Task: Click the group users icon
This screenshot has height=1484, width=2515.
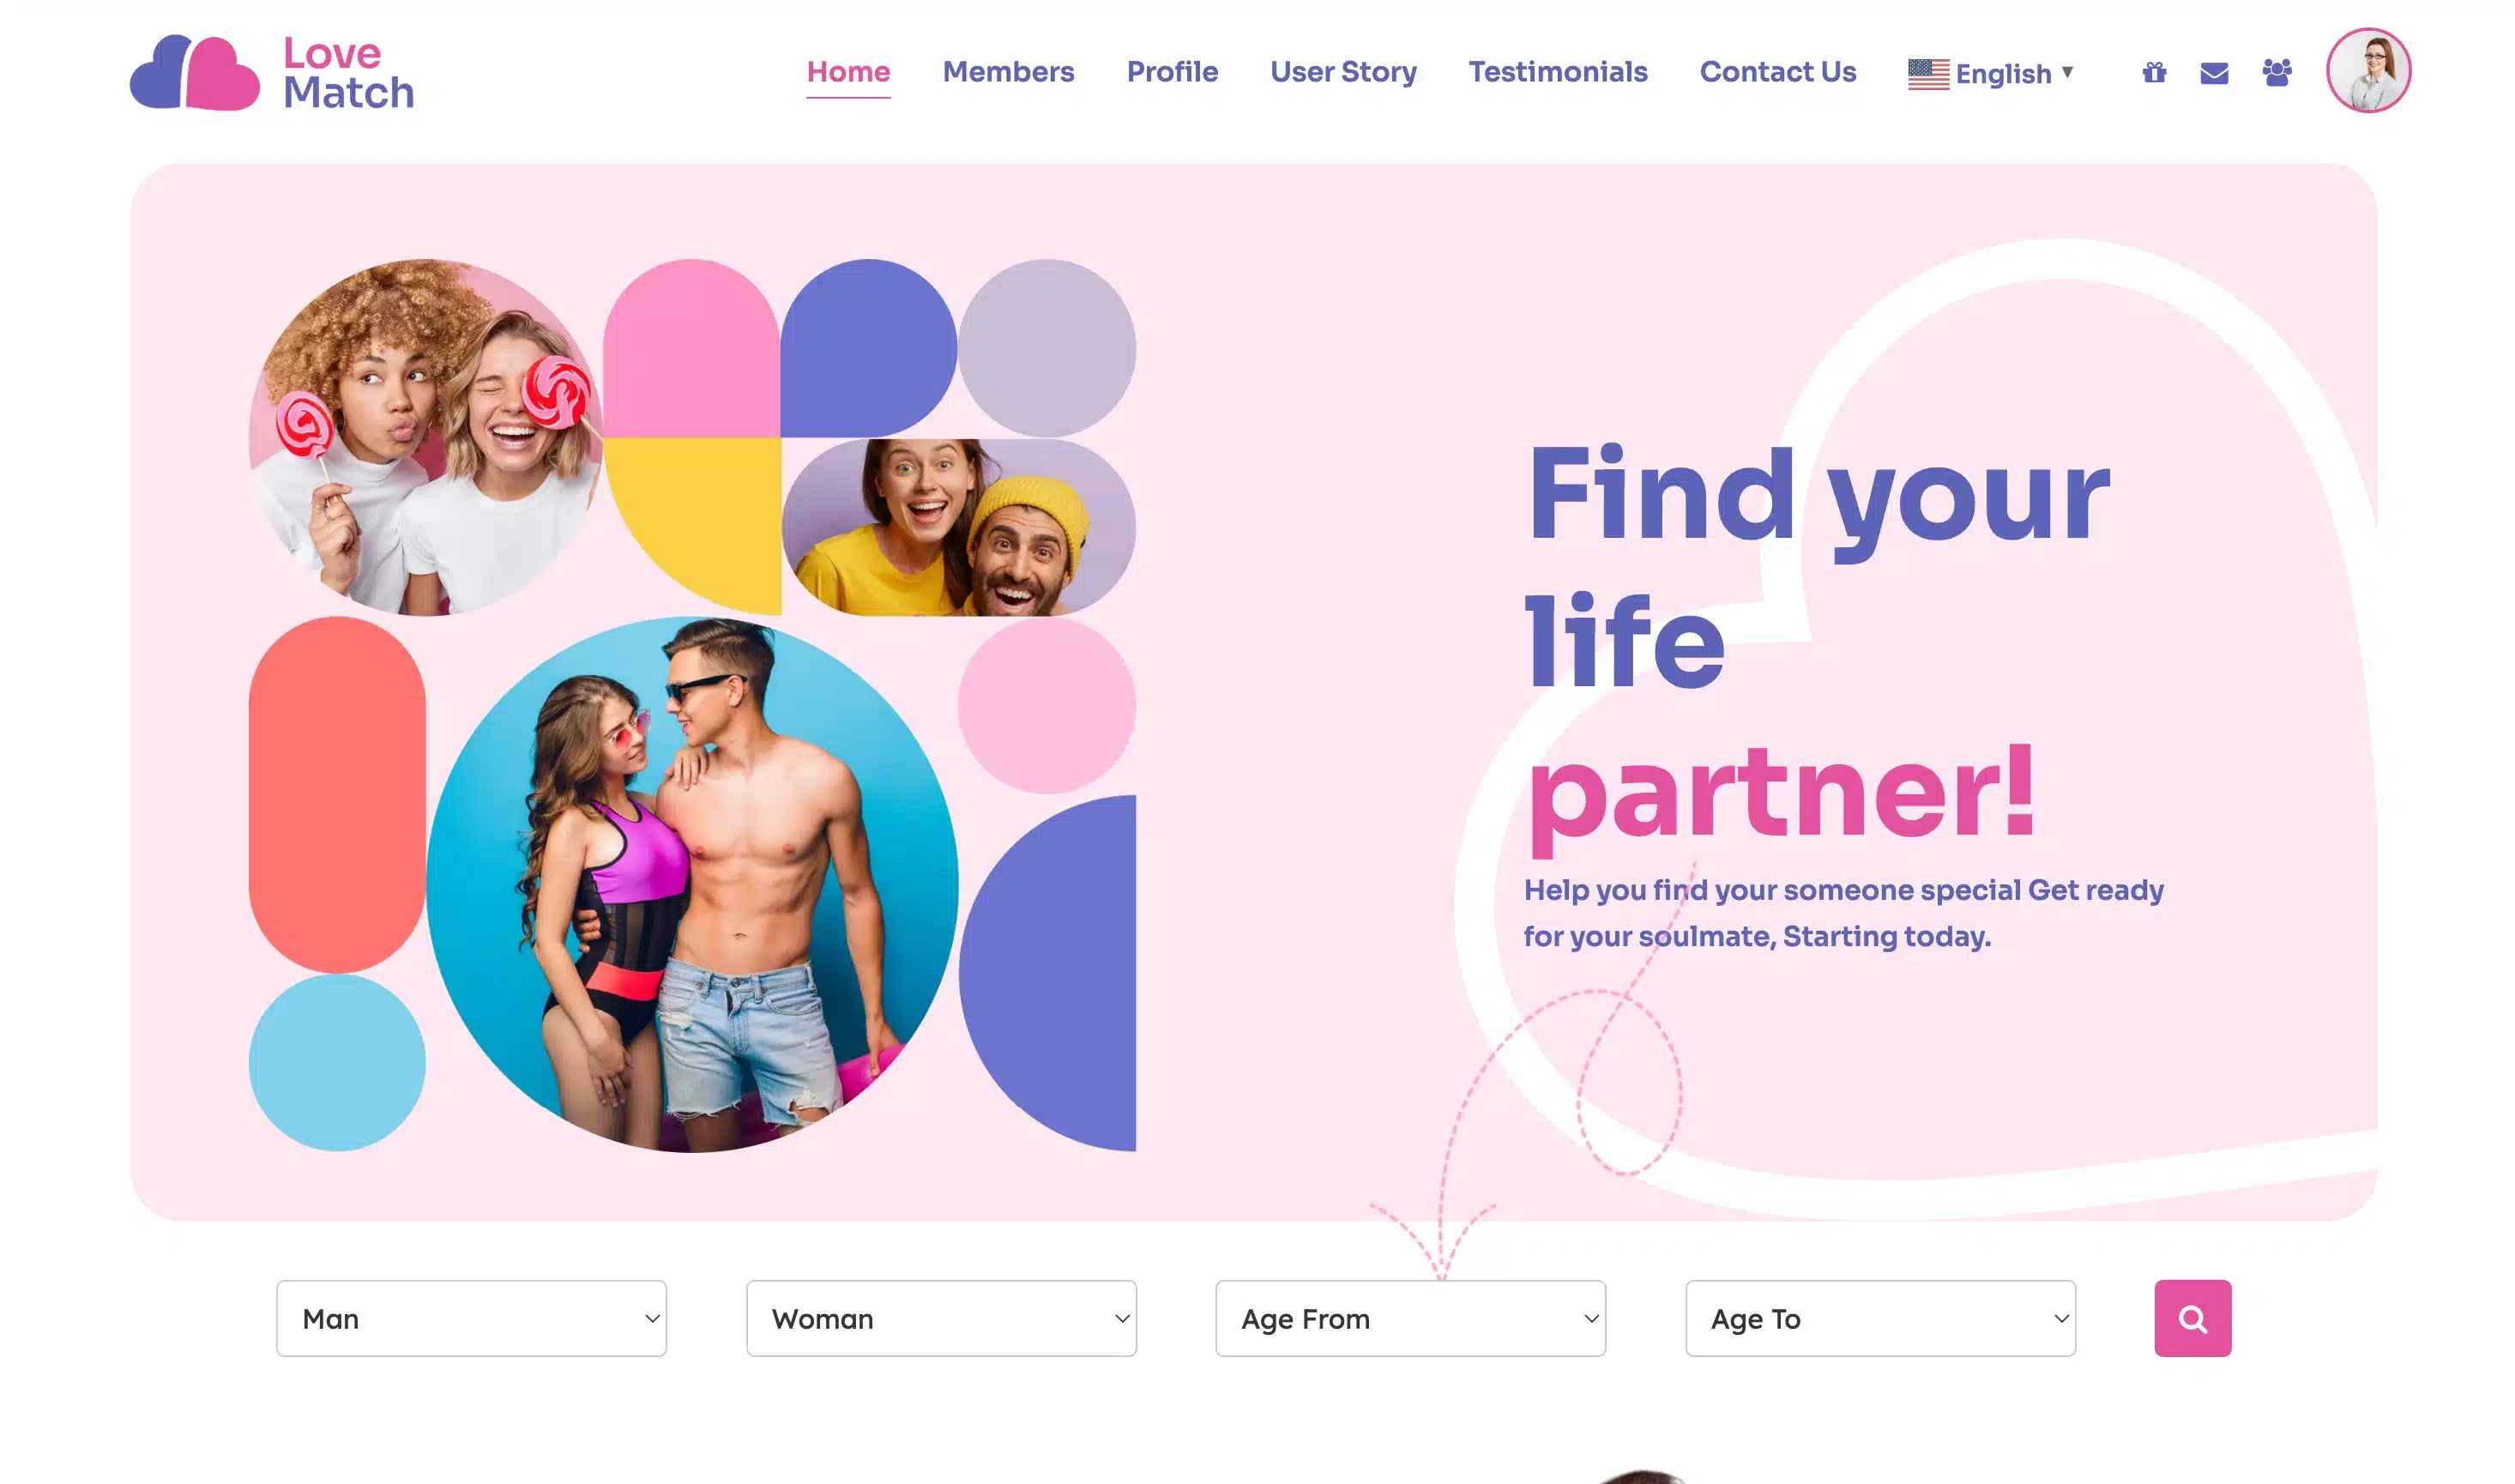Action: (2277, 72)
